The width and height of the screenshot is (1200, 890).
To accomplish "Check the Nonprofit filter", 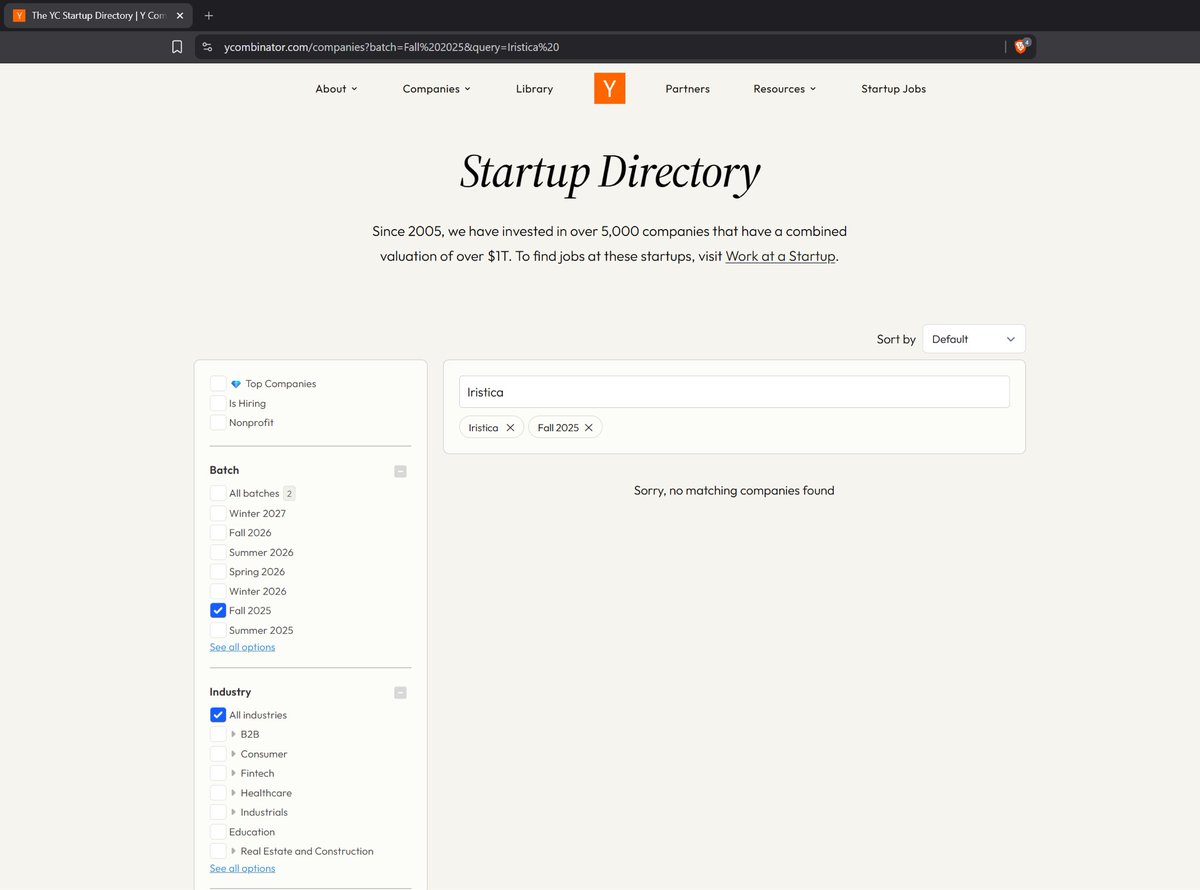I will (x=218, y=423).
